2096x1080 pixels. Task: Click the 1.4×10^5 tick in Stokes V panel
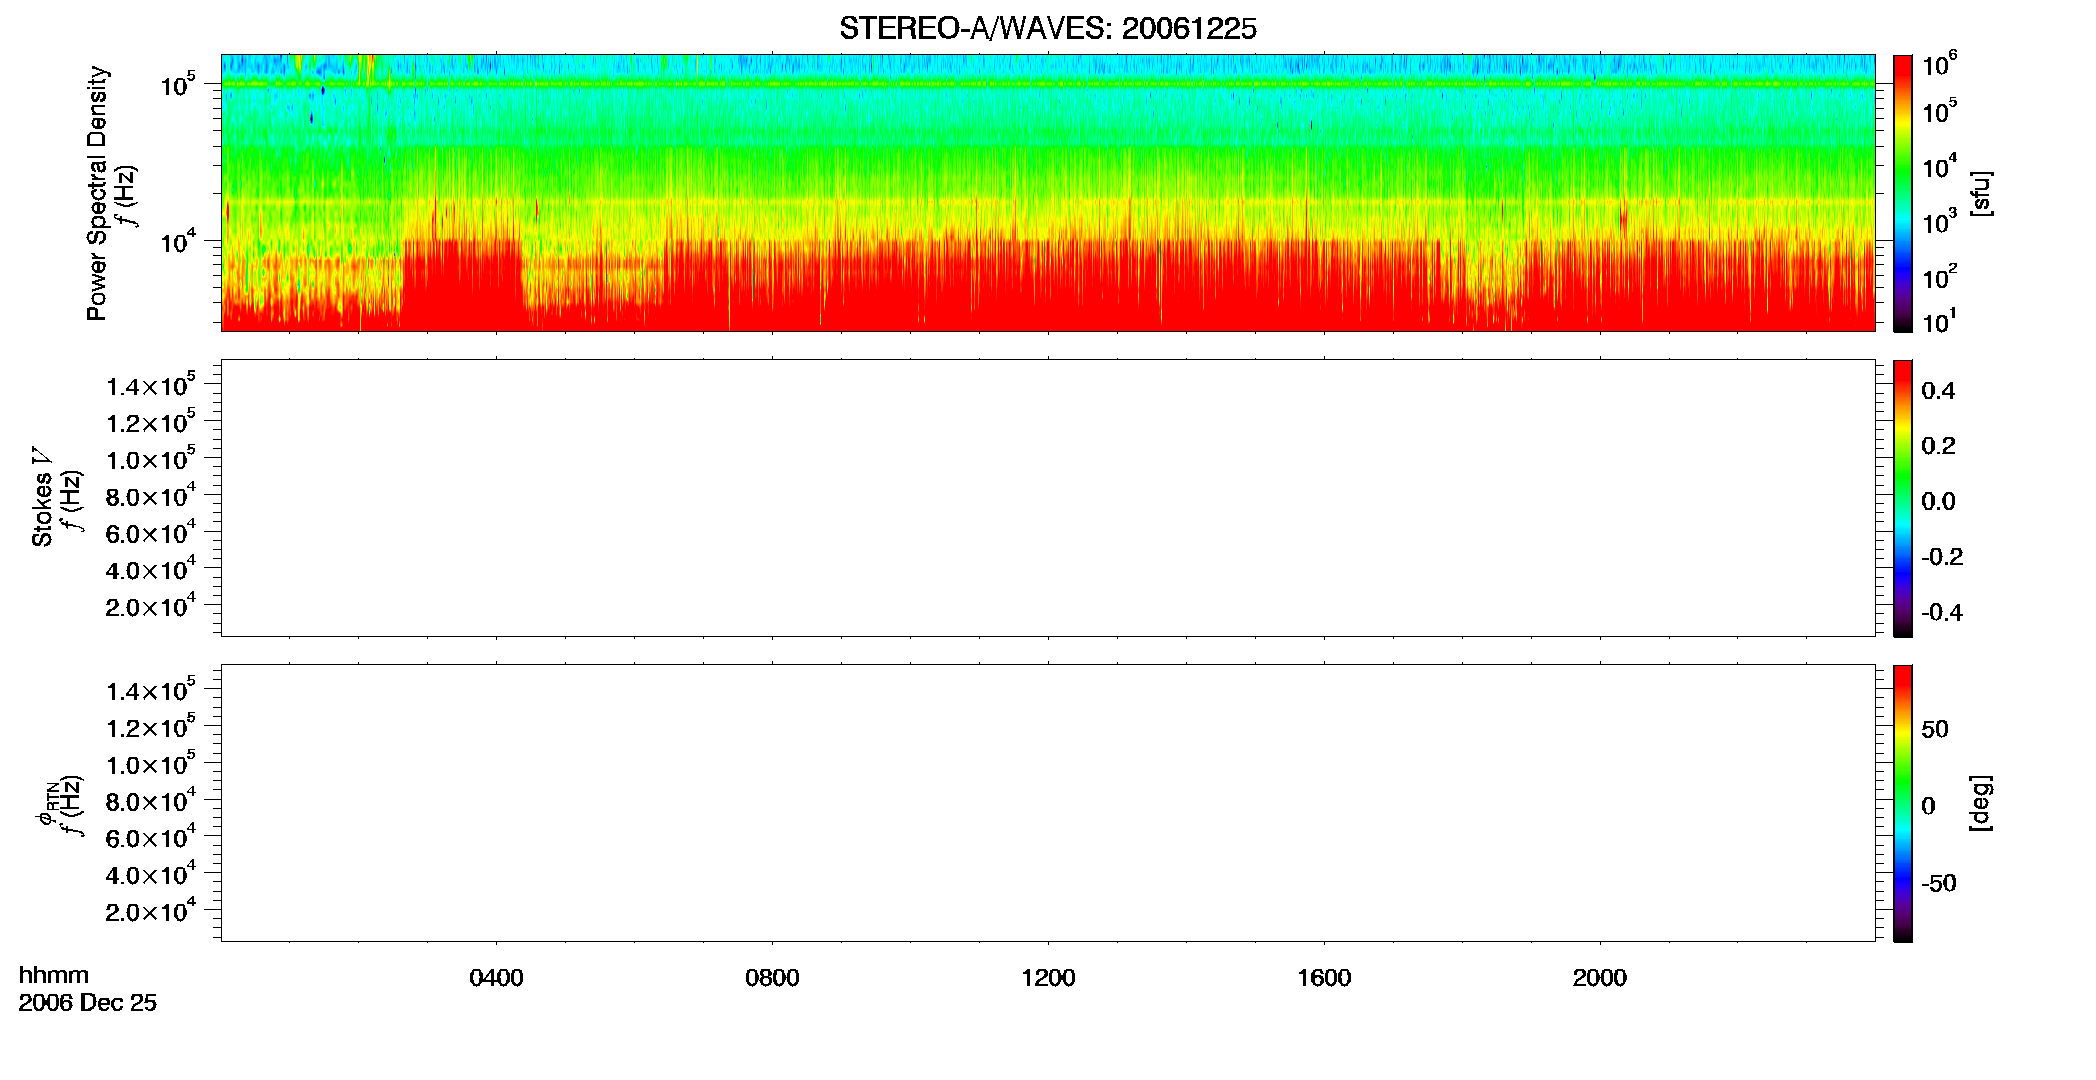coord(151,385)
